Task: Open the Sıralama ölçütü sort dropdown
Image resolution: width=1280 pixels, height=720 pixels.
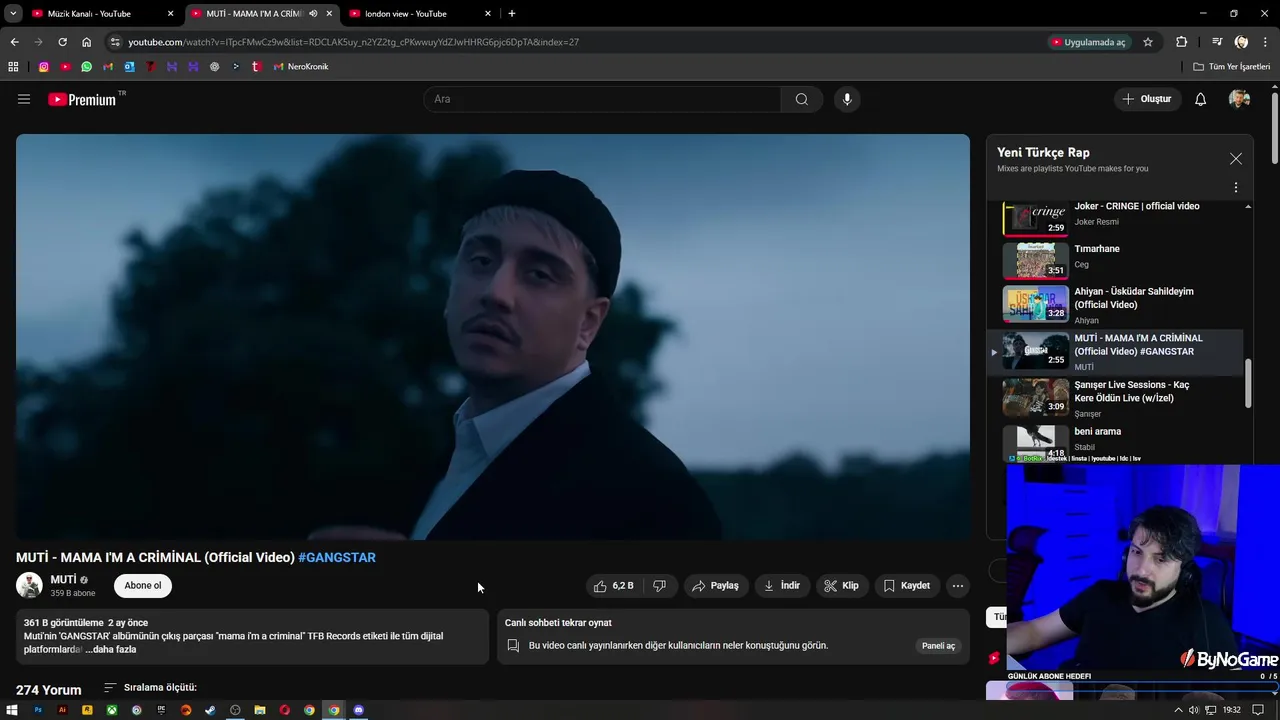Action: (x=150, y=688)
